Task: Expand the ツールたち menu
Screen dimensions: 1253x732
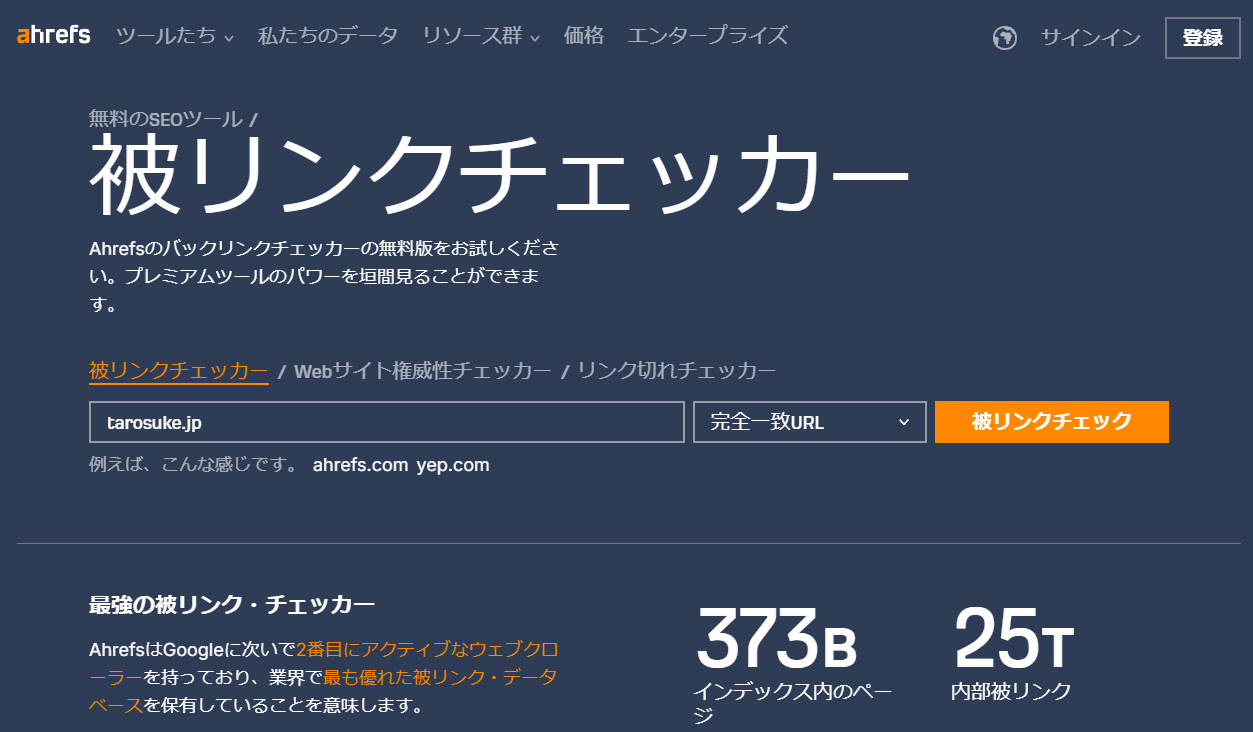Action: coord(175,37)
